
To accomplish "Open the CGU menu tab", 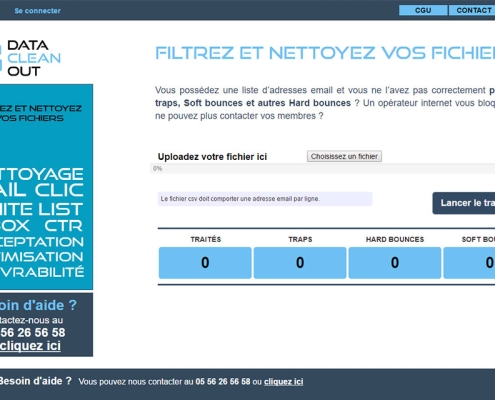I will click(423, 10).
